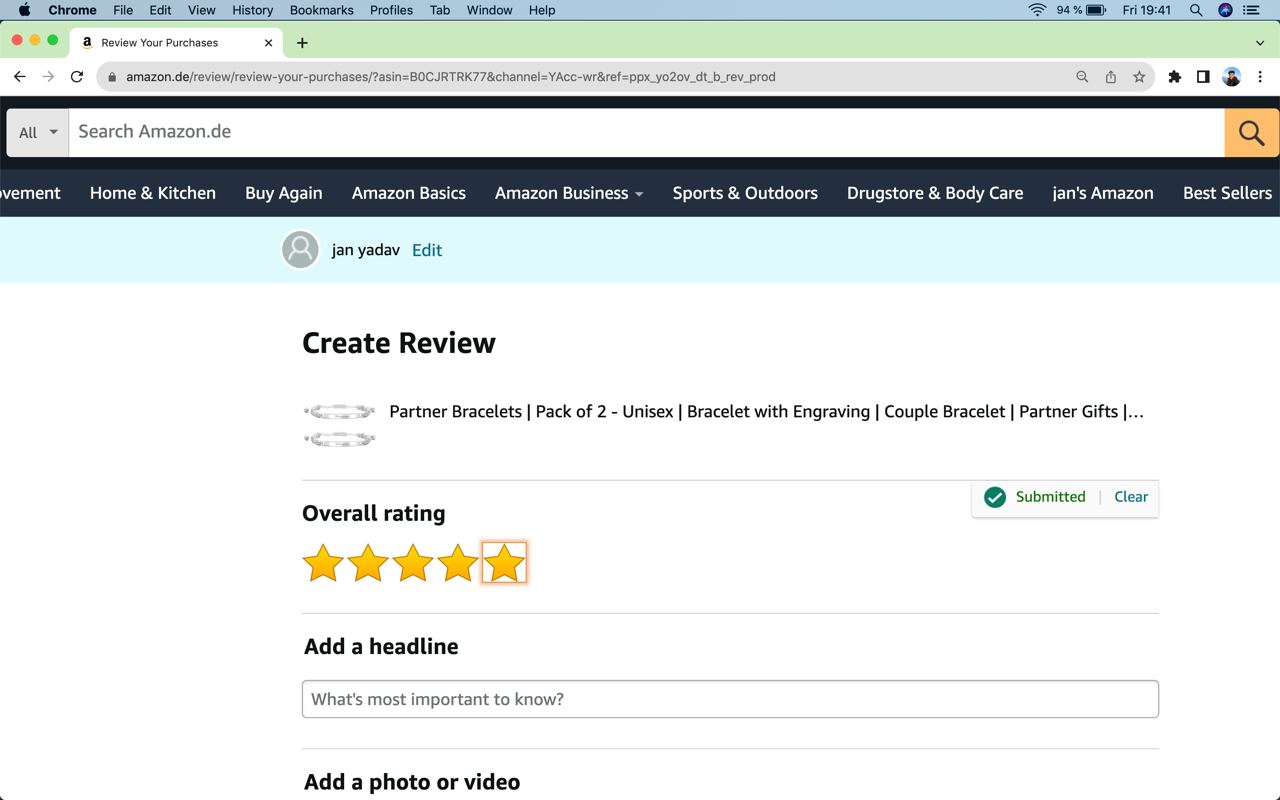Click the orange Amazon search magnifier button

pos(1251,132)
